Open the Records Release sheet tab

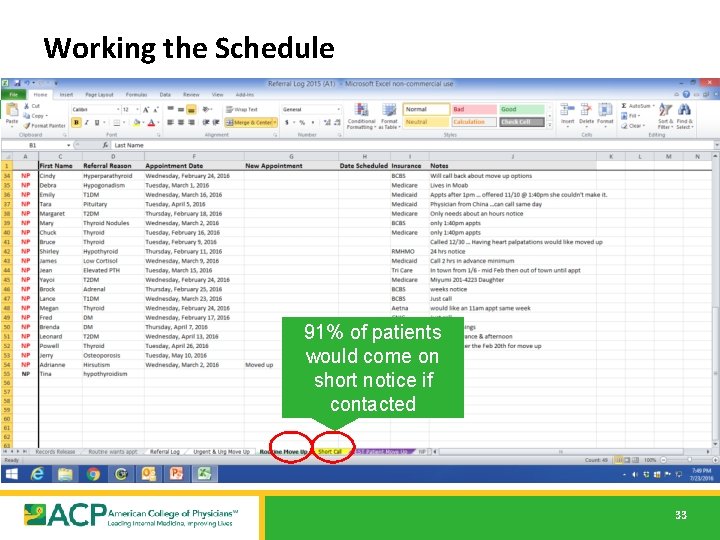click(x=55, y=452)
